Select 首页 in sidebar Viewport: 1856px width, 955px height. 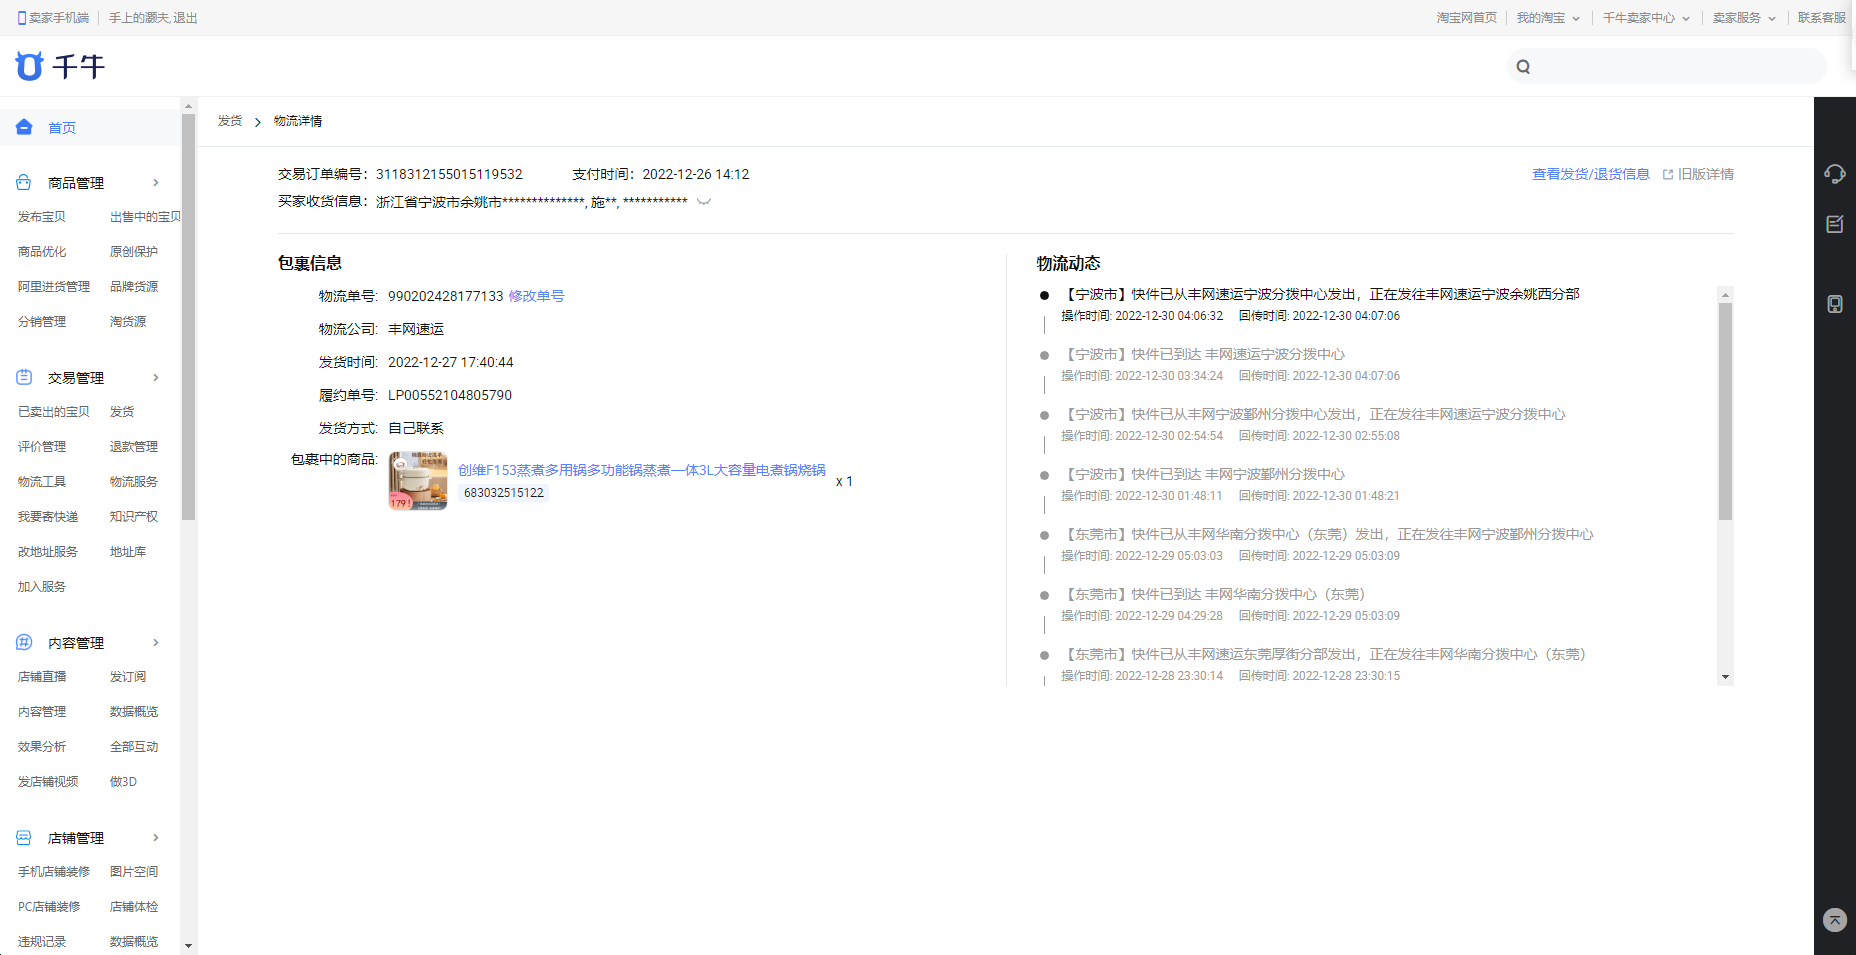click(x=62, y=127)
